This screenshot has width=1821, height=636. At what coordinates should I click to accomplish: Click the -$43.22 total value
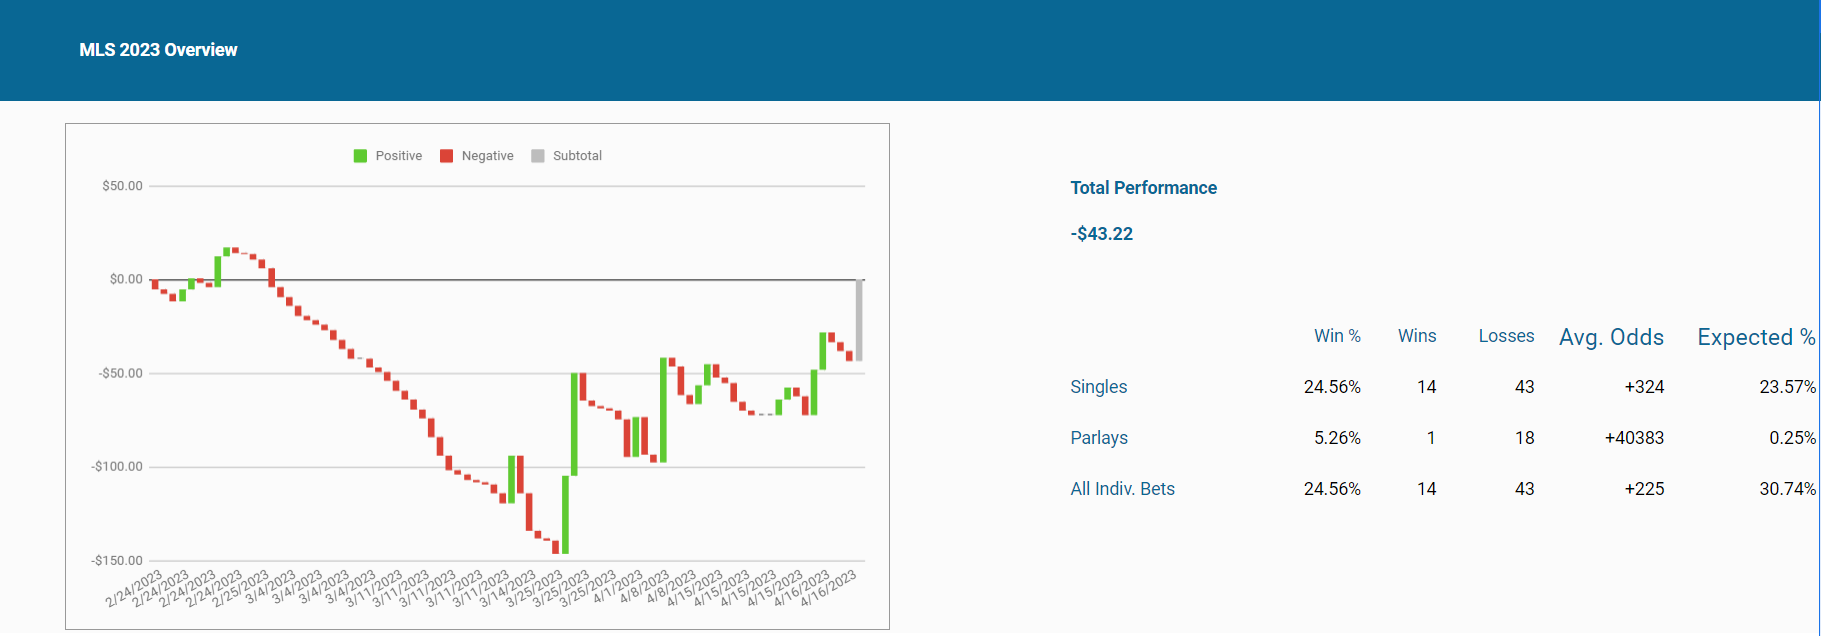pos(1101,234)
